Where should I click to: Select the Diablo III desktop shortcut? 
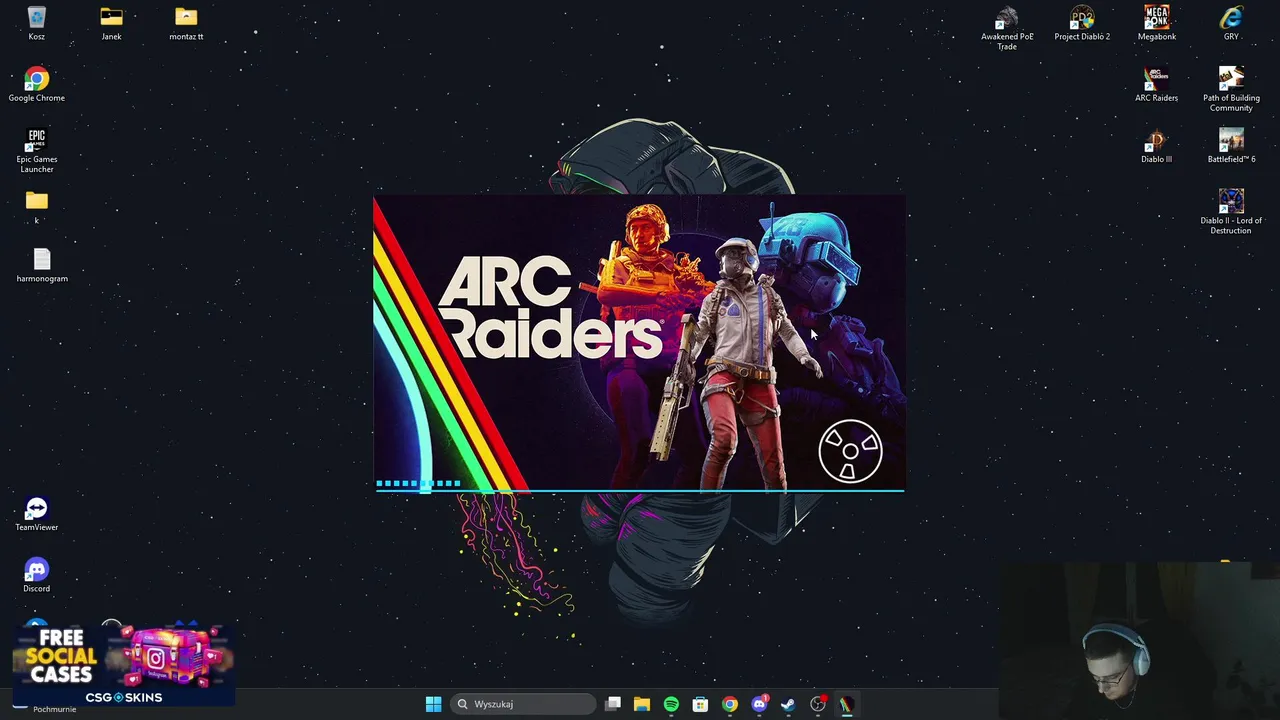click(1156, 145)
